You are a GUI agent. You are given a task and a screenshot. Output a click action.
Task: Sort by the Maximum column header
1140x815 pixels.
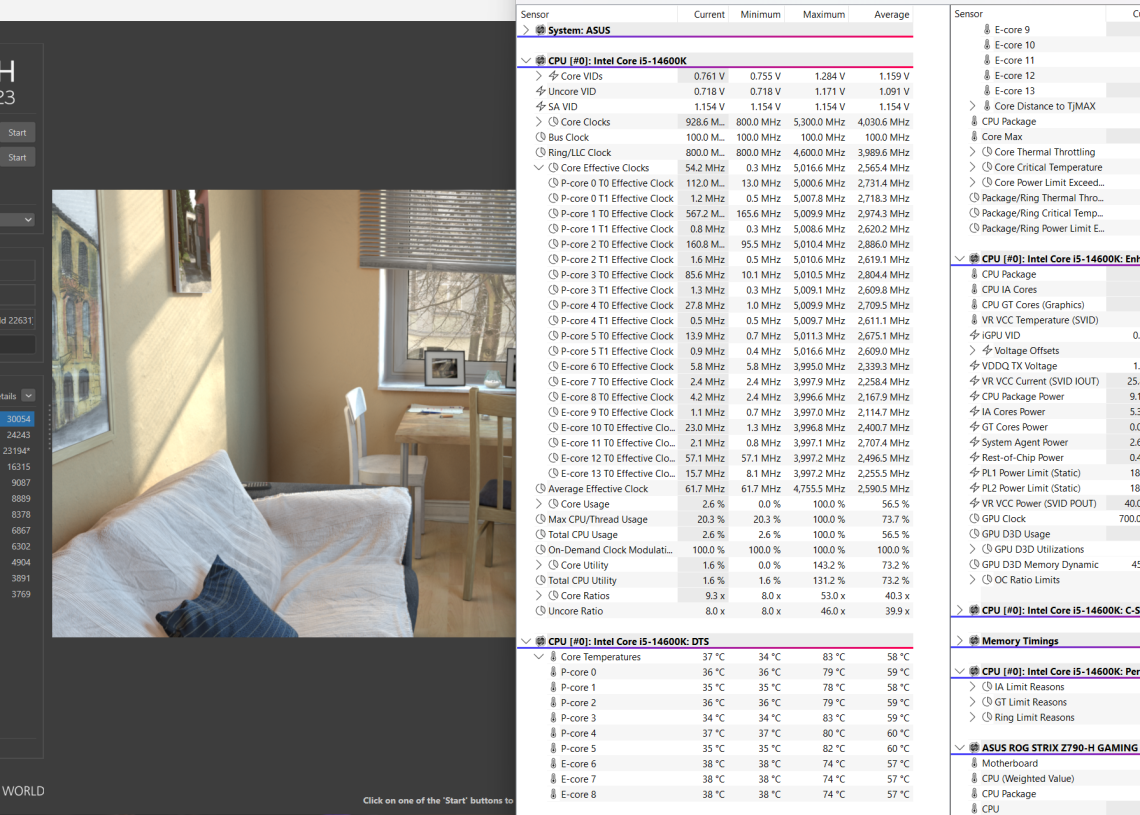click(x=816, y=14)
